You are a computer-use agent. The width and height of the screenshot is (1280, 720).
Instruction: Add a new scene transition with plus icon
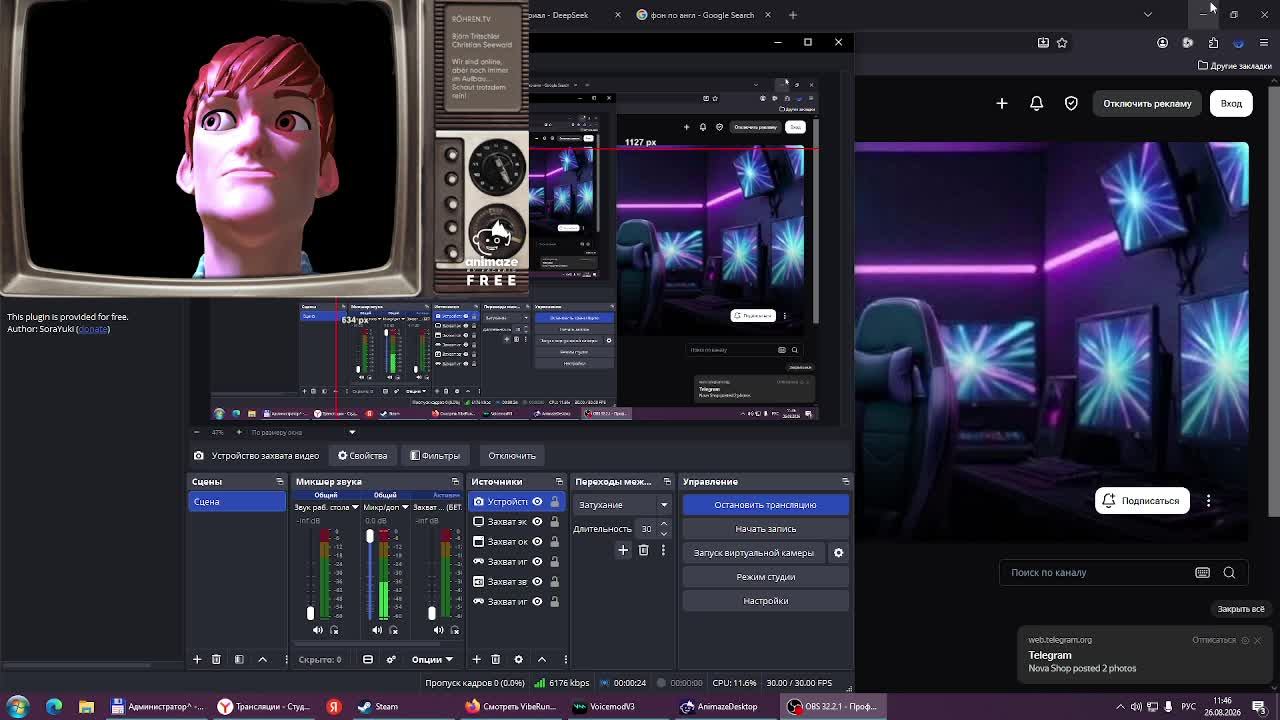click(623, 550)
